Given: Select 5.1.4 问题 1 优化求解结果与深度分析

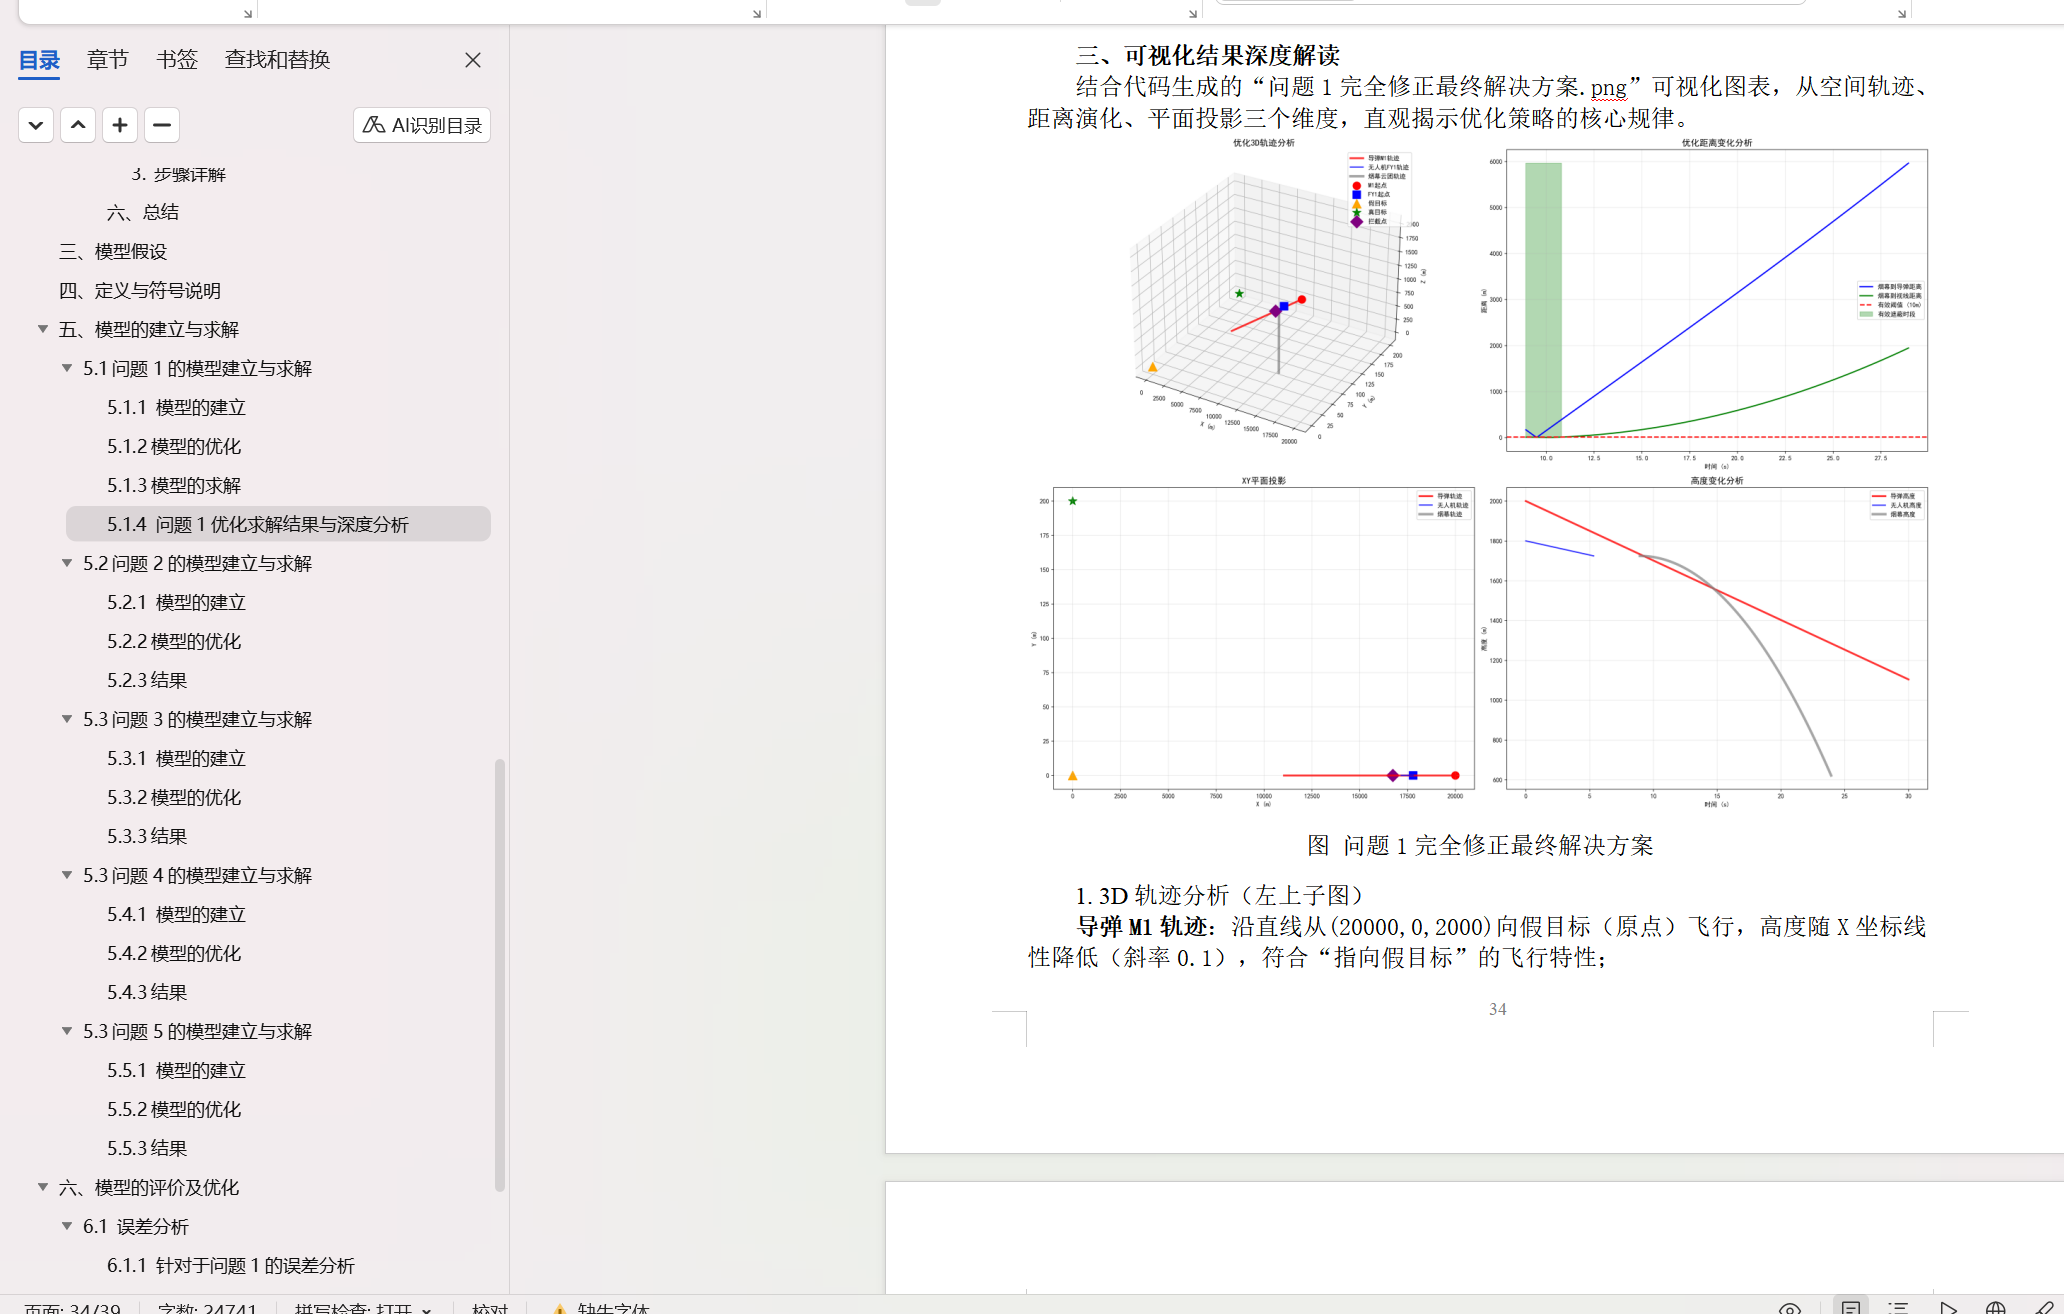Looking at the screenshot, I should (x=278, y=524).
